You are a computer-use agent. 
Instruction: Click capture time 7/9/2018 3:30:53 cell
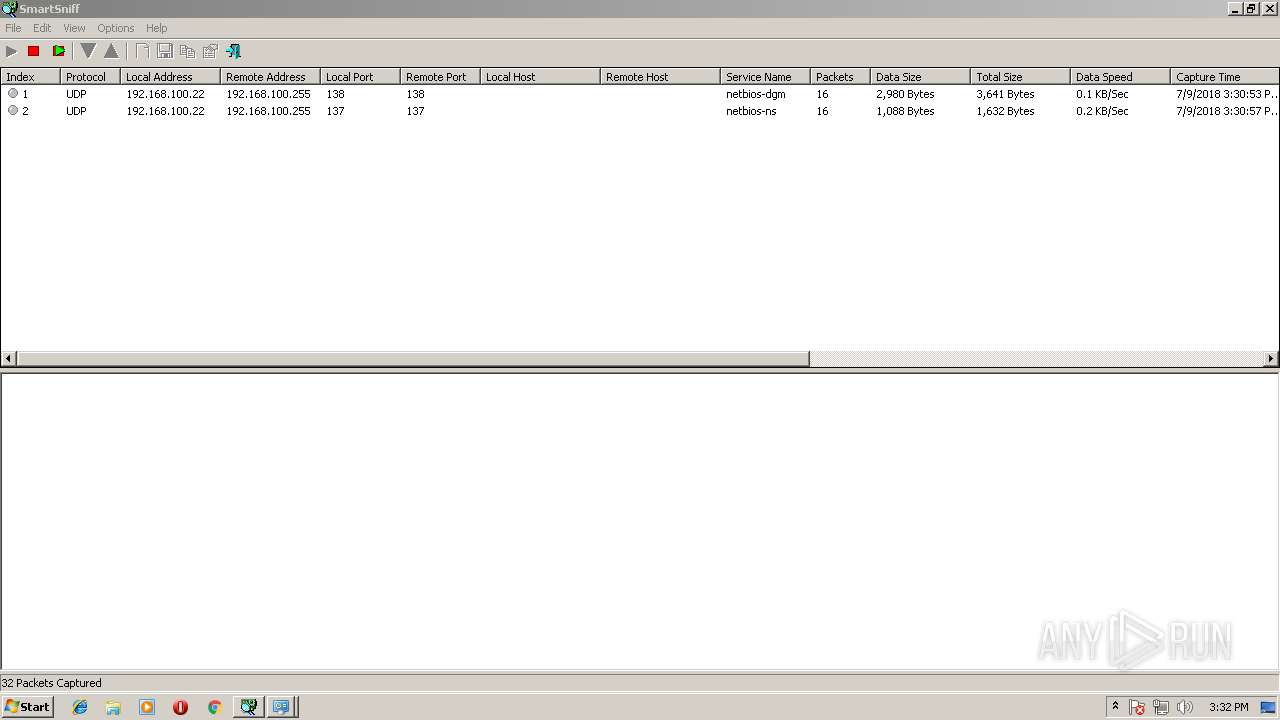coord(1227,94)
